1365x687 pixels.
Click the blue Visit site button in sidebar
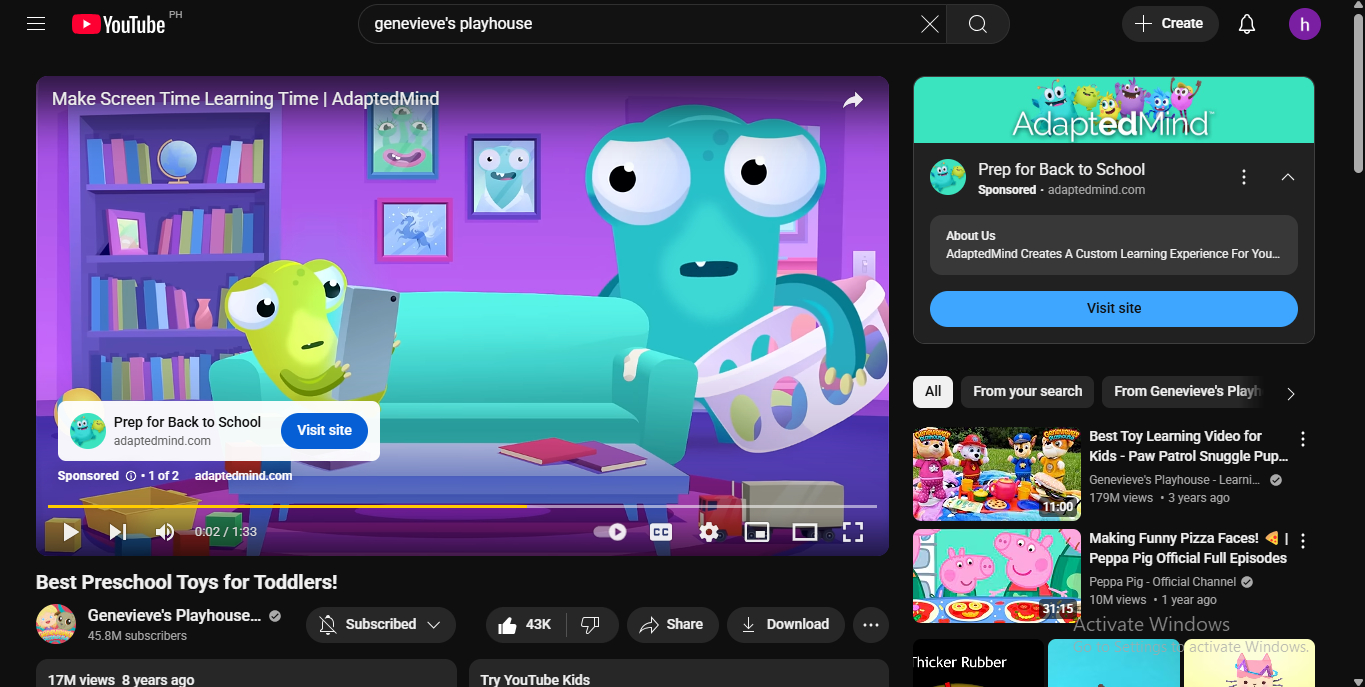coord(1113,309)
